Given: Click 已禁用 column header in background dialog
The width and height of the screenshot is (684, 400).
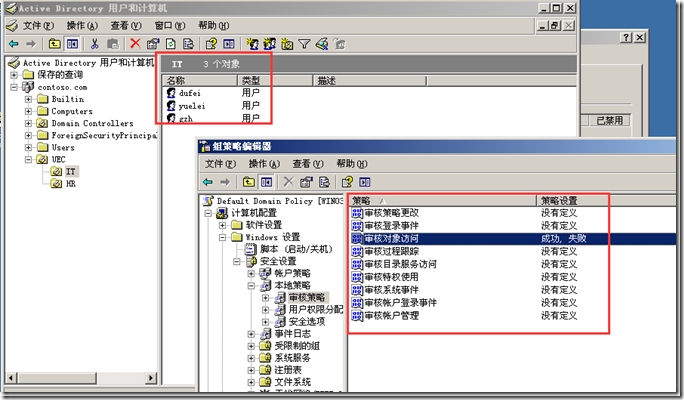Looking at the screenshot, I should pyautogui.click(x=609, y=120).
